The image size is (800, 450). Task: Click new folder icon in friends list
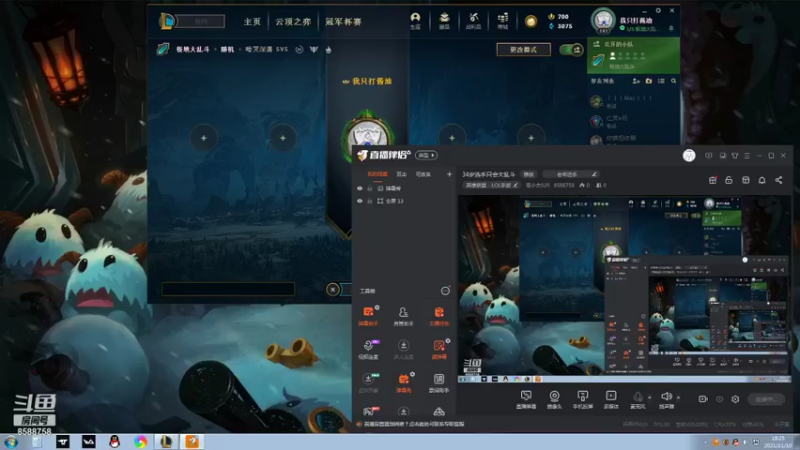pyautogui.click(x=648, y=81)
